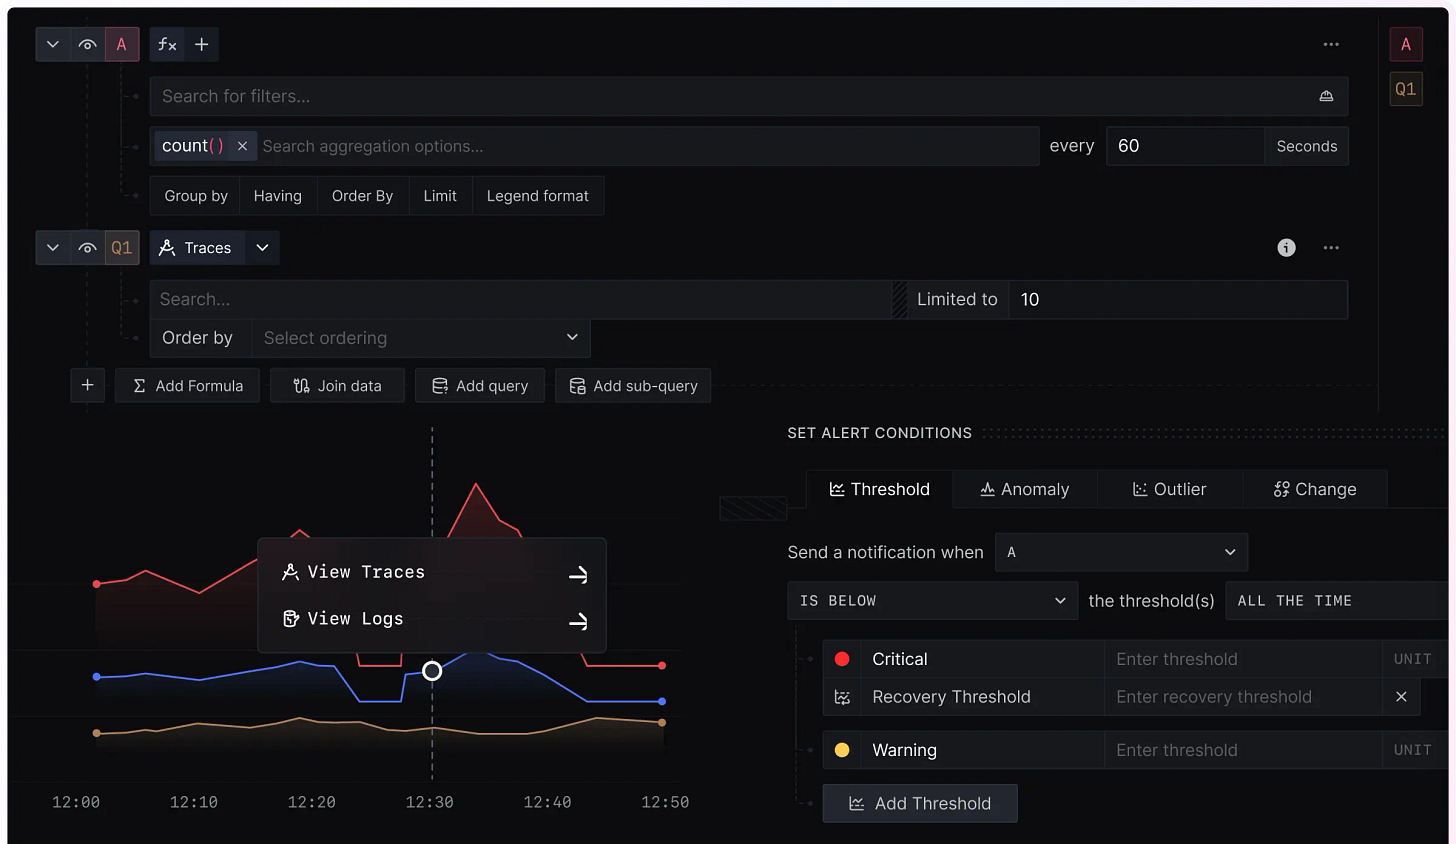Click the icon at right of filter search
Image resolution: width=1456 pixels, height=844 pixels.
(1326, 96)
